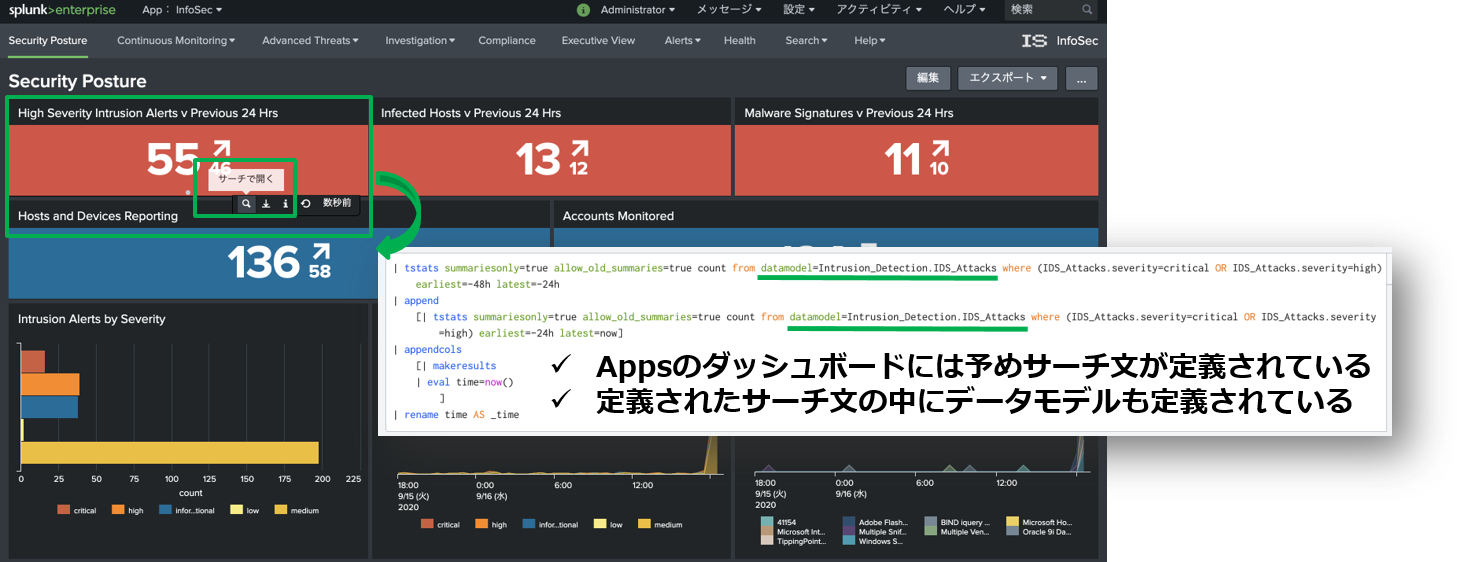This screenshot has height=562, width=1457.
Task: Open the Executive View tab
Action: pyautogui.click(x=598, y=41)
